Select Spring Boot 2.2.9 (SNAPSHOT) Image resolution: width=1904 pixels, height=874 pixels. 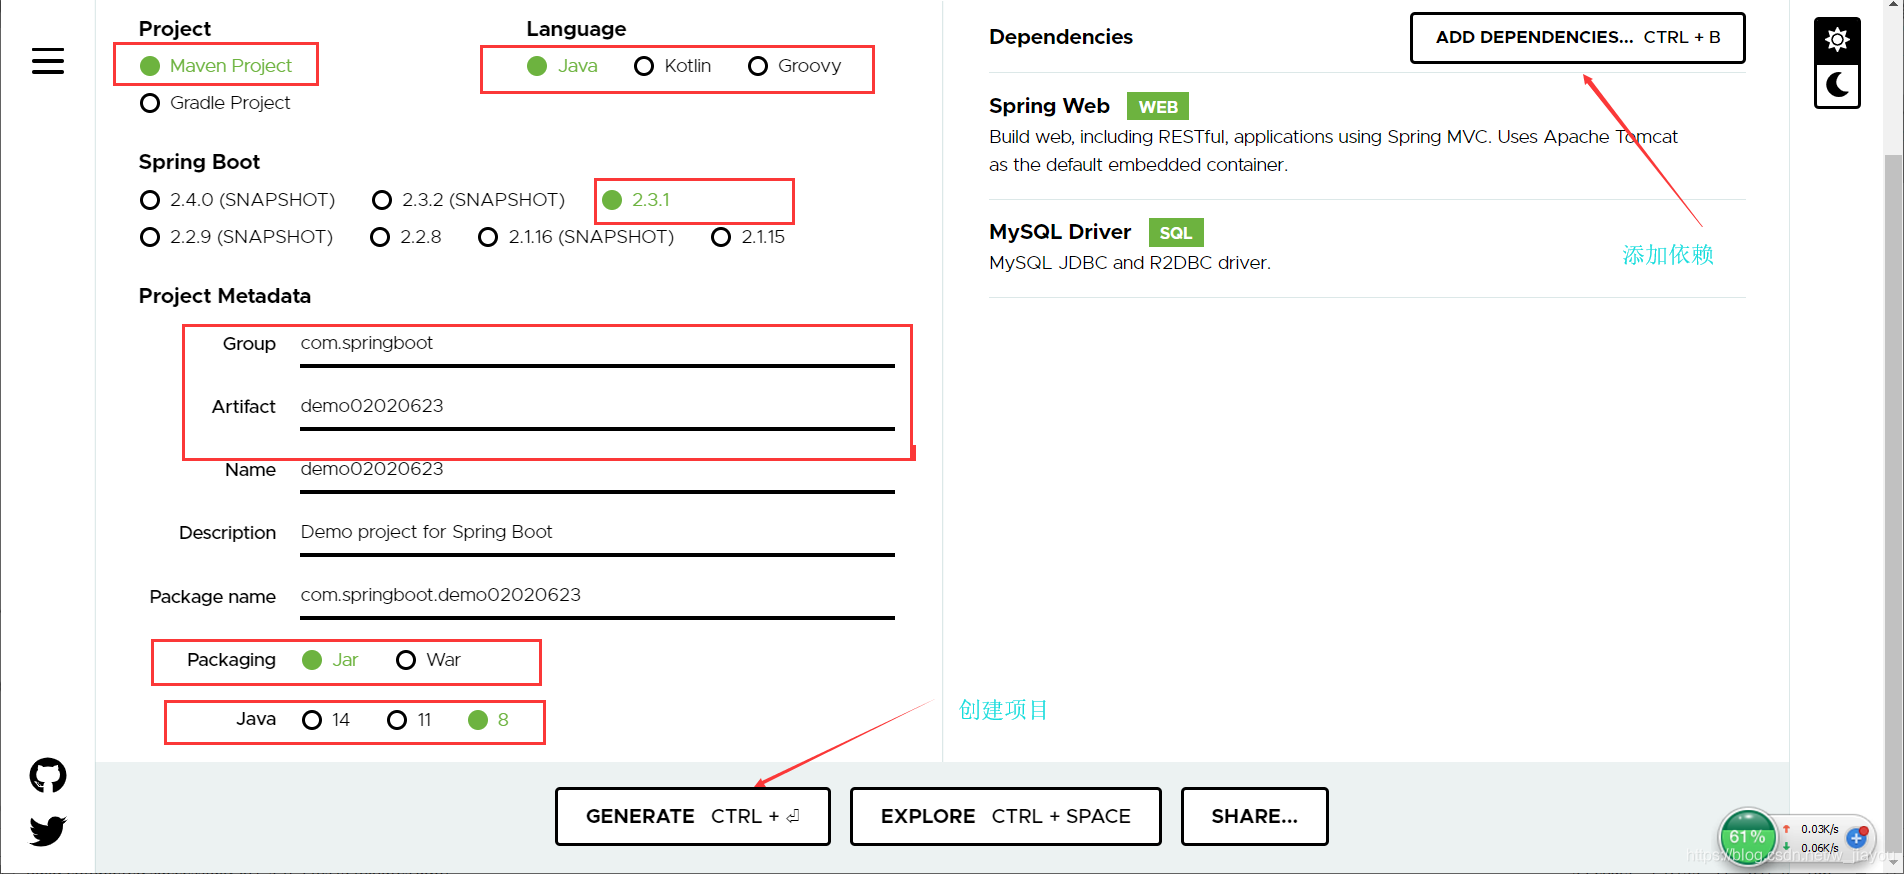pyautogui.click(x=236, y=237)
